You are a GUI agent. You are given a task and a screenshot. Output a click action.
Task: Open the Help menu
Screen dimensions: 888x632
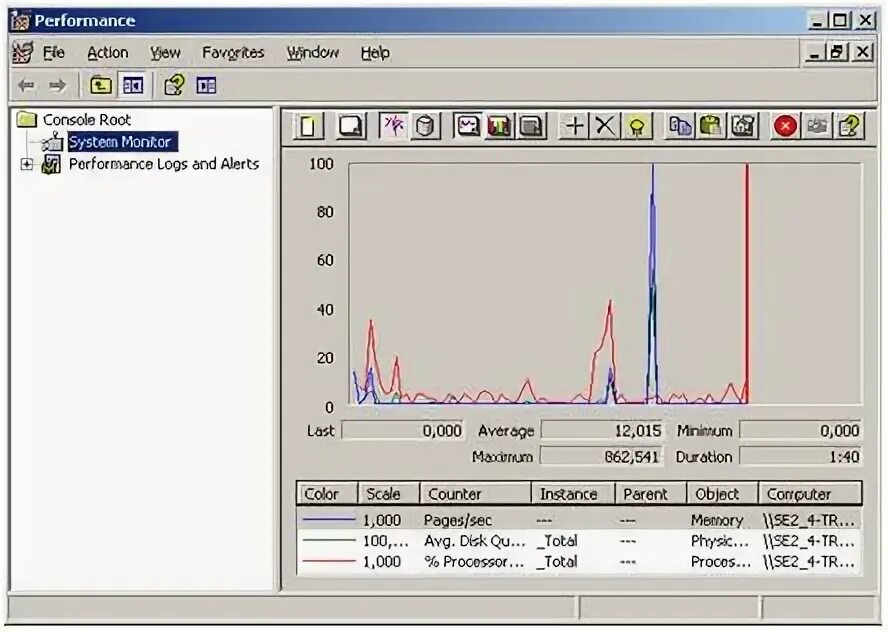375,53
